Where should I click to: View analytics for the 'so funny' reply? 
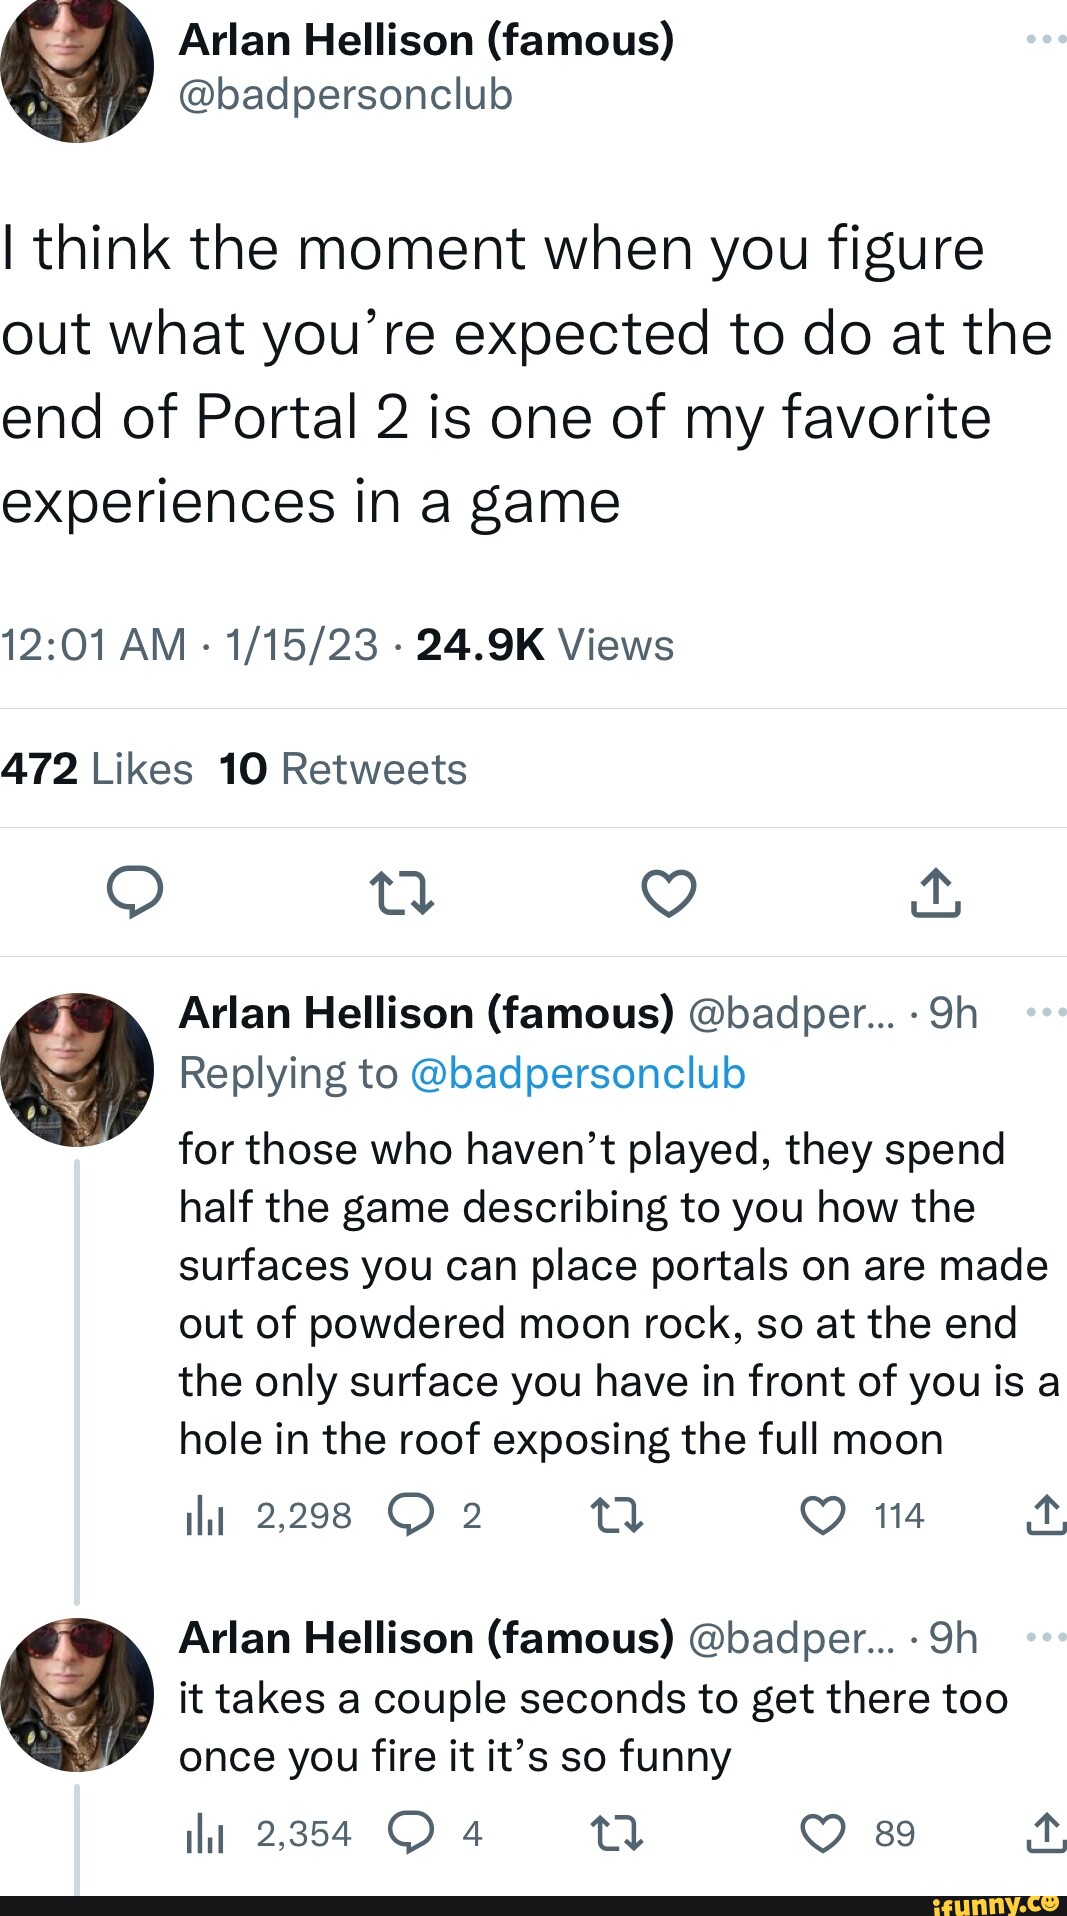tap(205, 1834)
